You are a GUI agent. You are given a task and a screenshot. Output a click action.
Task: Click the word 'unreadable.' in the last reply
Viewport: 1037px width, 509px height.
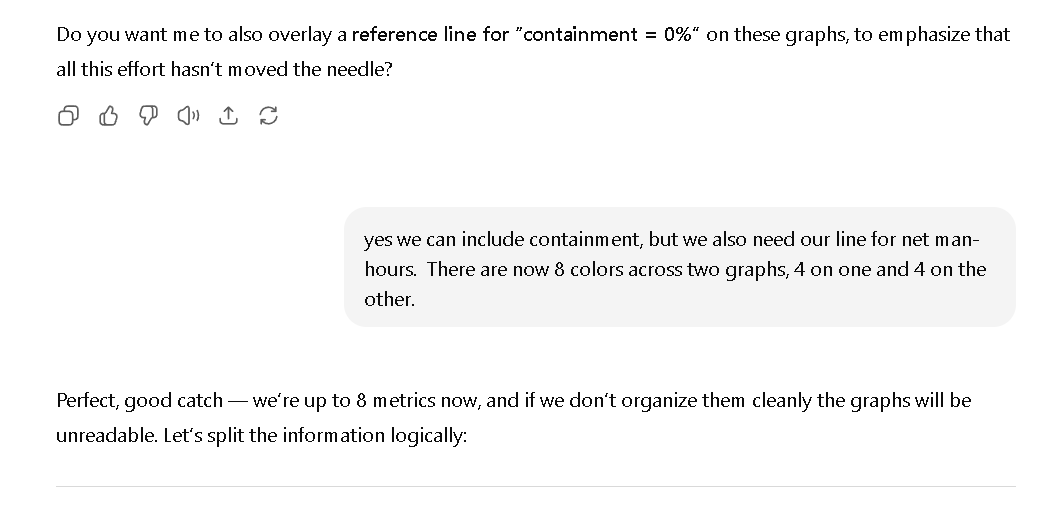click(x=107, y=436)
